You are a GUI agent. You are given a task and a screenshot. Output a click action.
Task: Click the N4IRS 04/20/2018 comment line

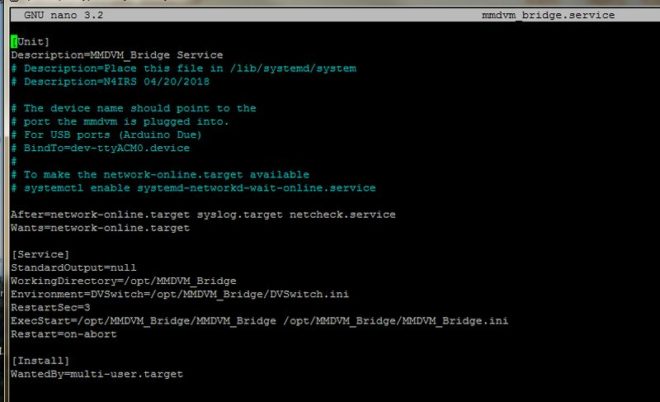coord(110,82)
